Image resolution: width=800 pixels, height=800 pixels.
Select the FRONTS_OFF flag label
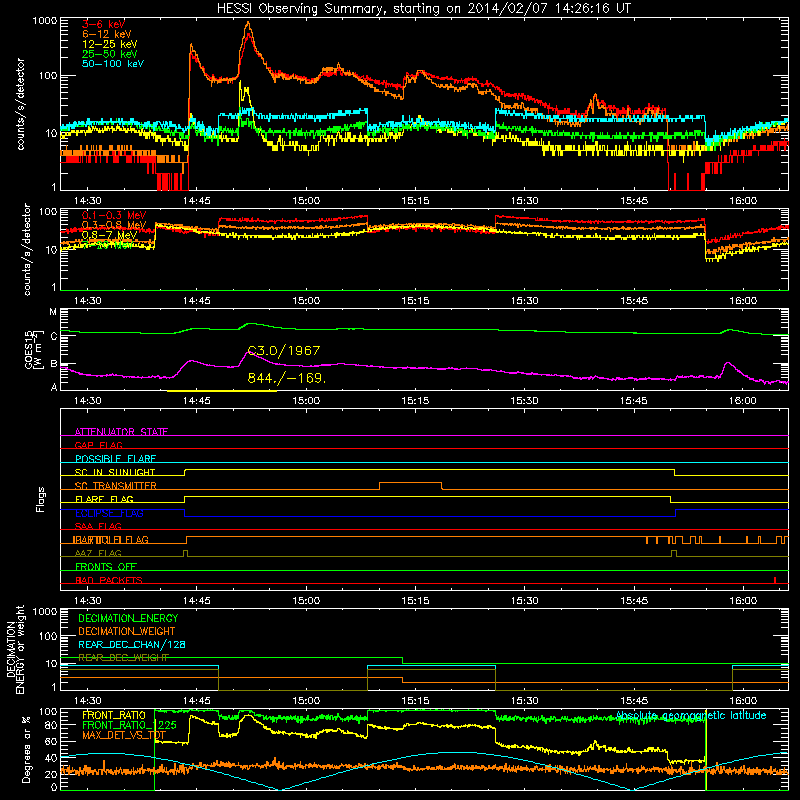pyautogui.click(x=106, y=567)
